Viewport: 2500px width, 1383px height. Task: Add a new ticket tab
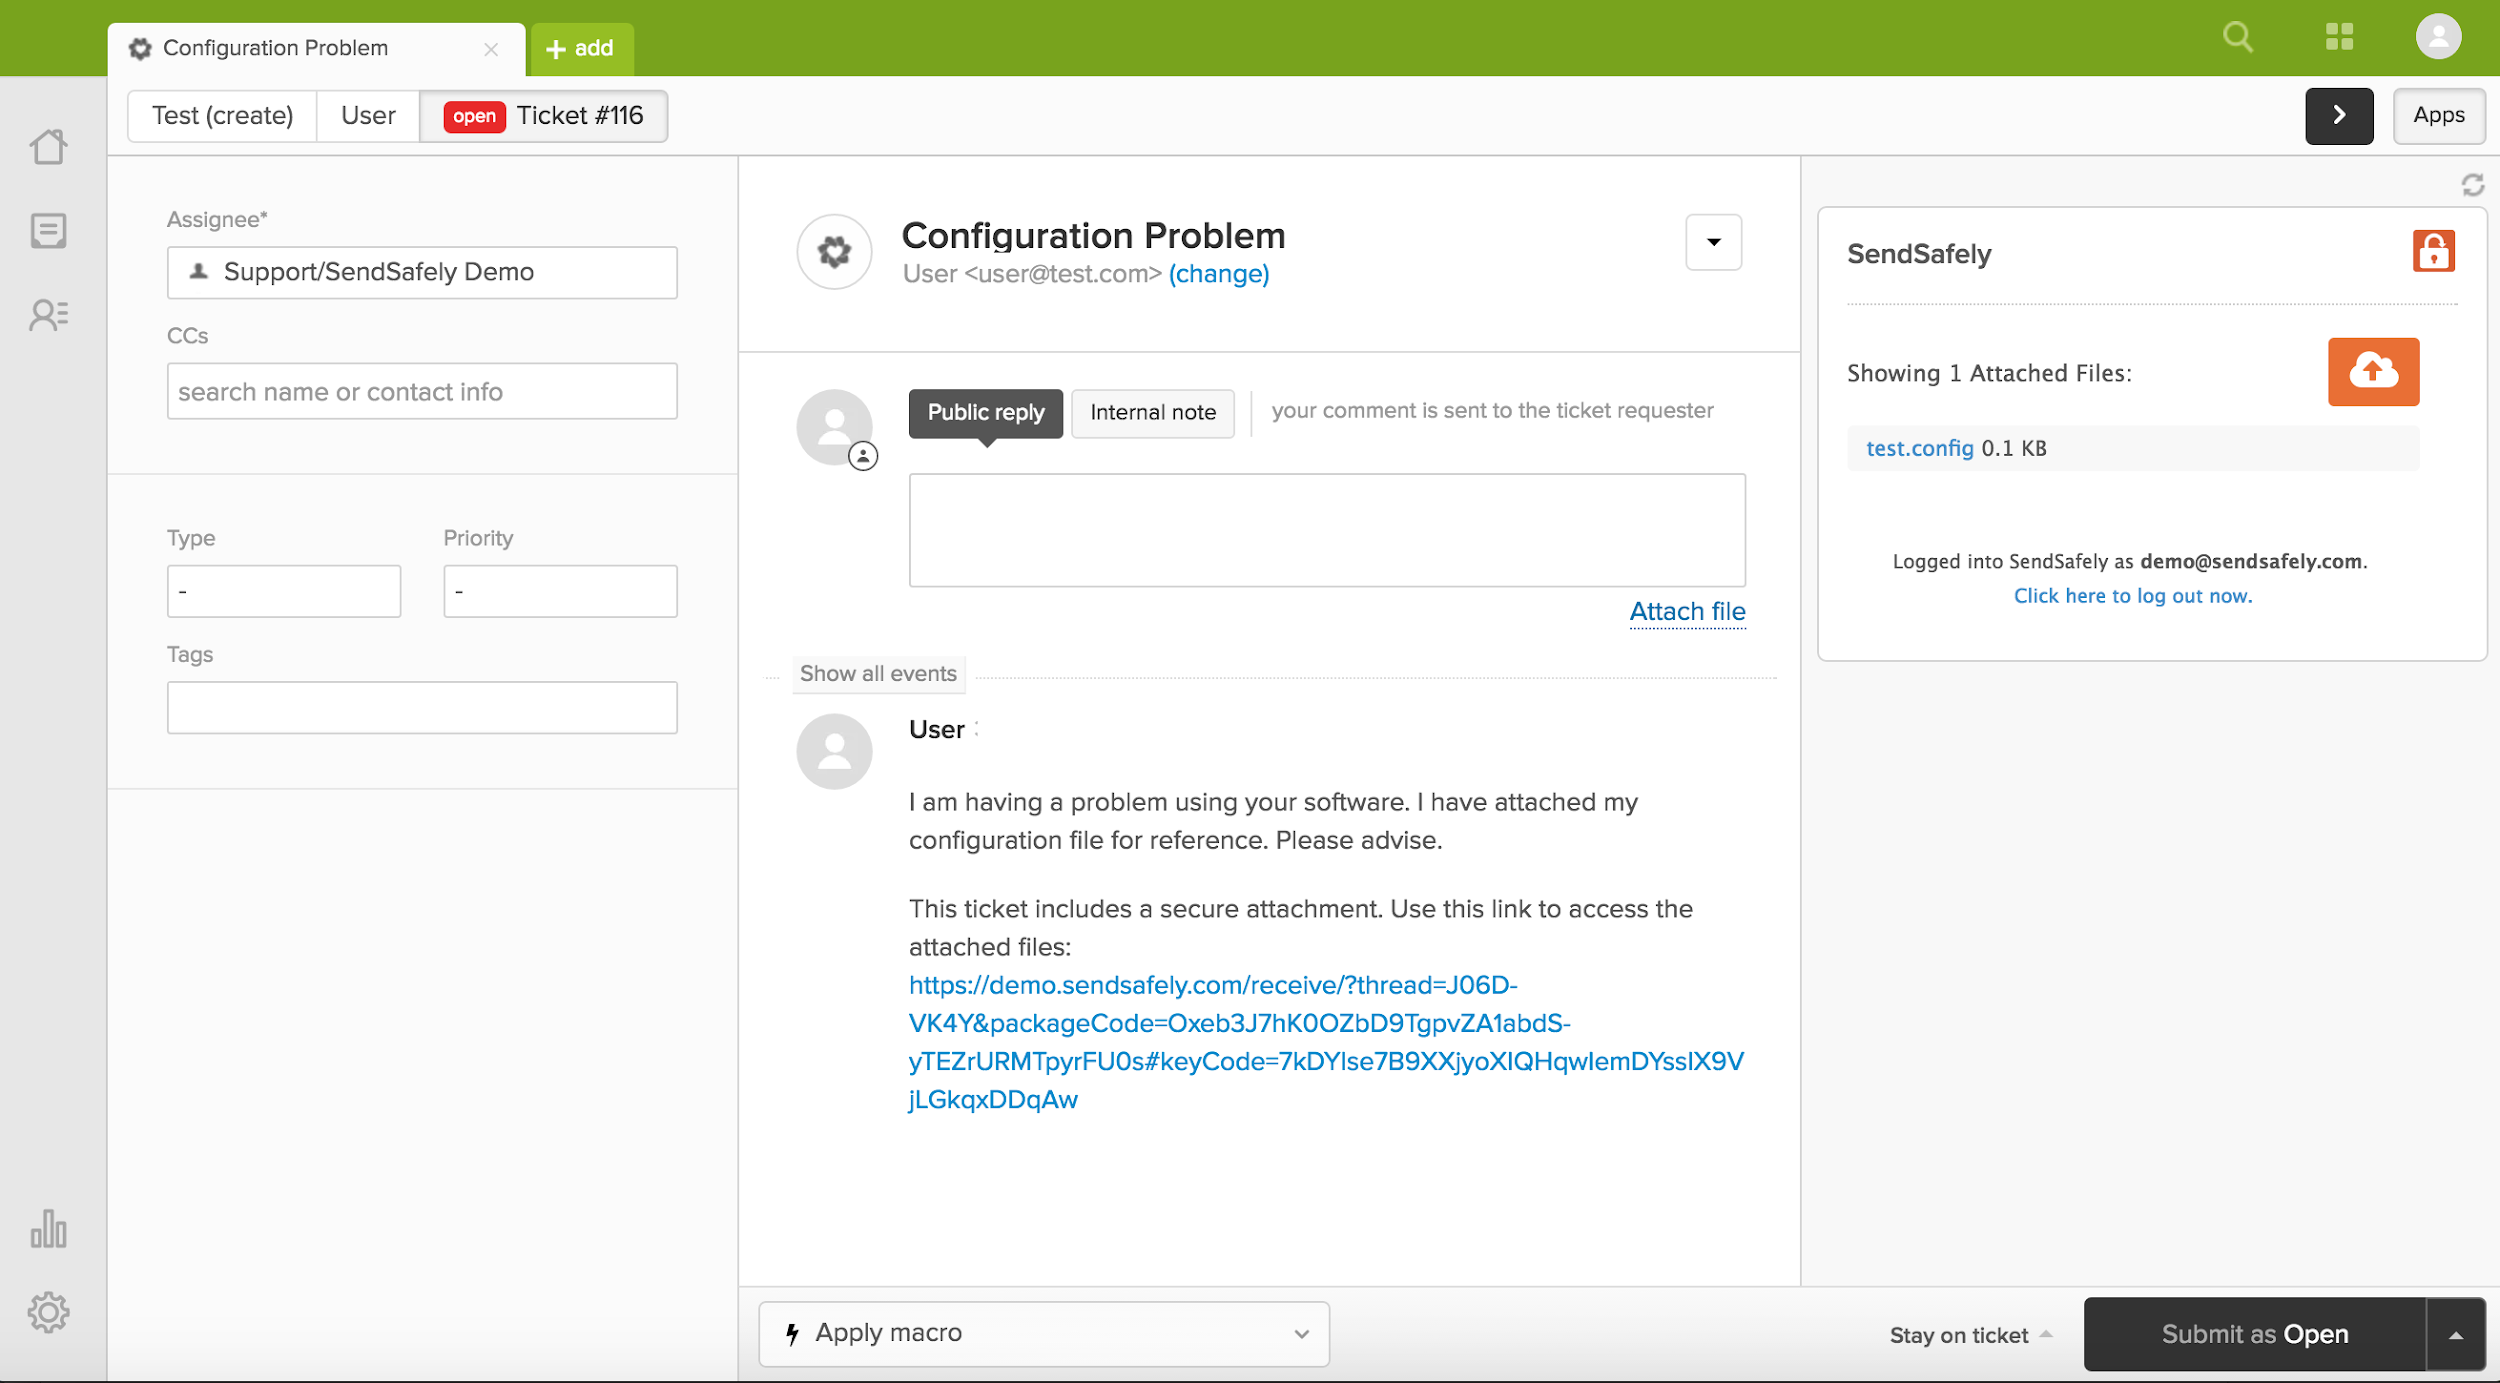coord(581,48)
